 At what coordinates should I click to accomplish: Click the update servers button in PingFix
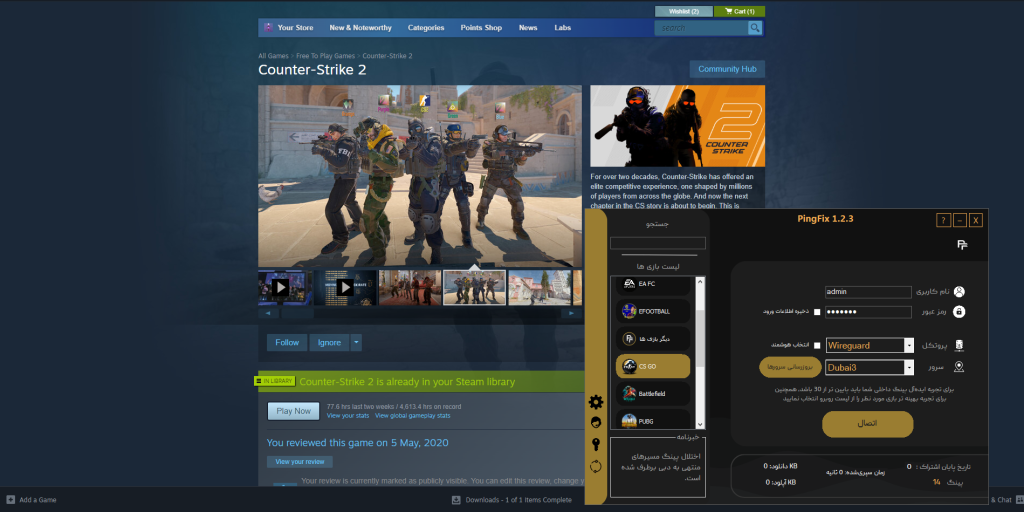click(x=790, y=367)
